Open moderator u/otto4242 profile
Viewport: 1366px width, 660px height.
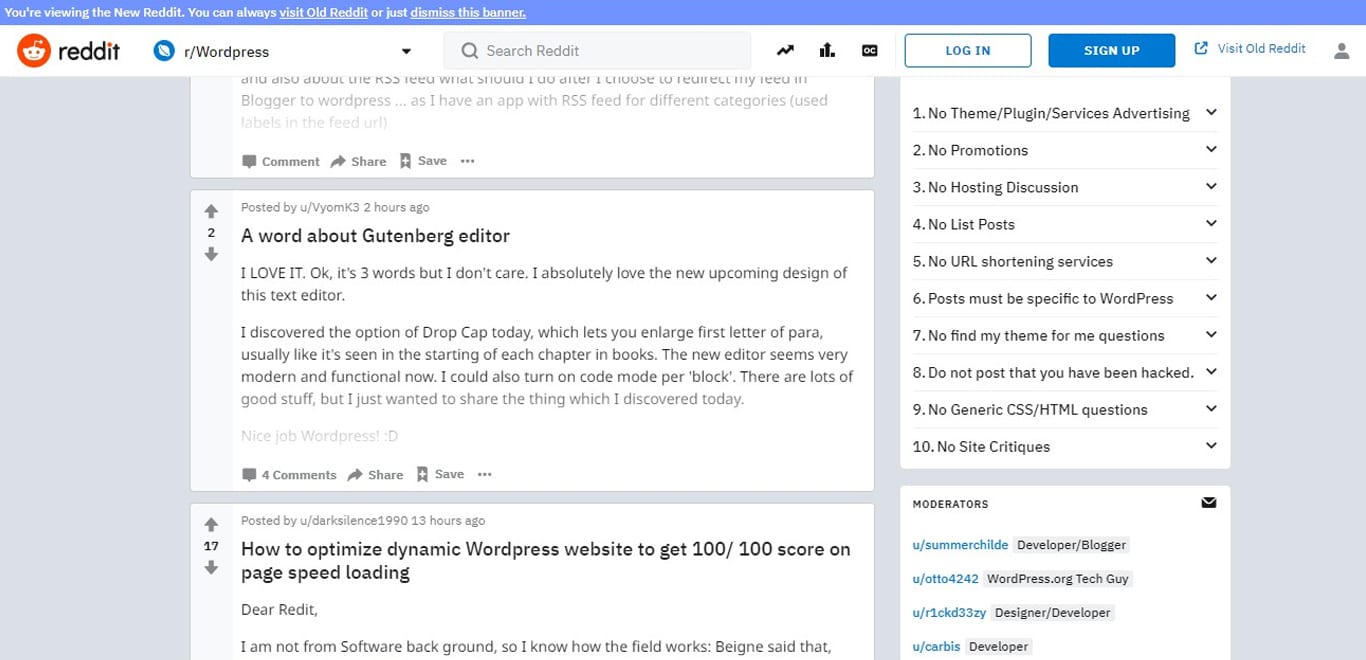click(945, 578)
